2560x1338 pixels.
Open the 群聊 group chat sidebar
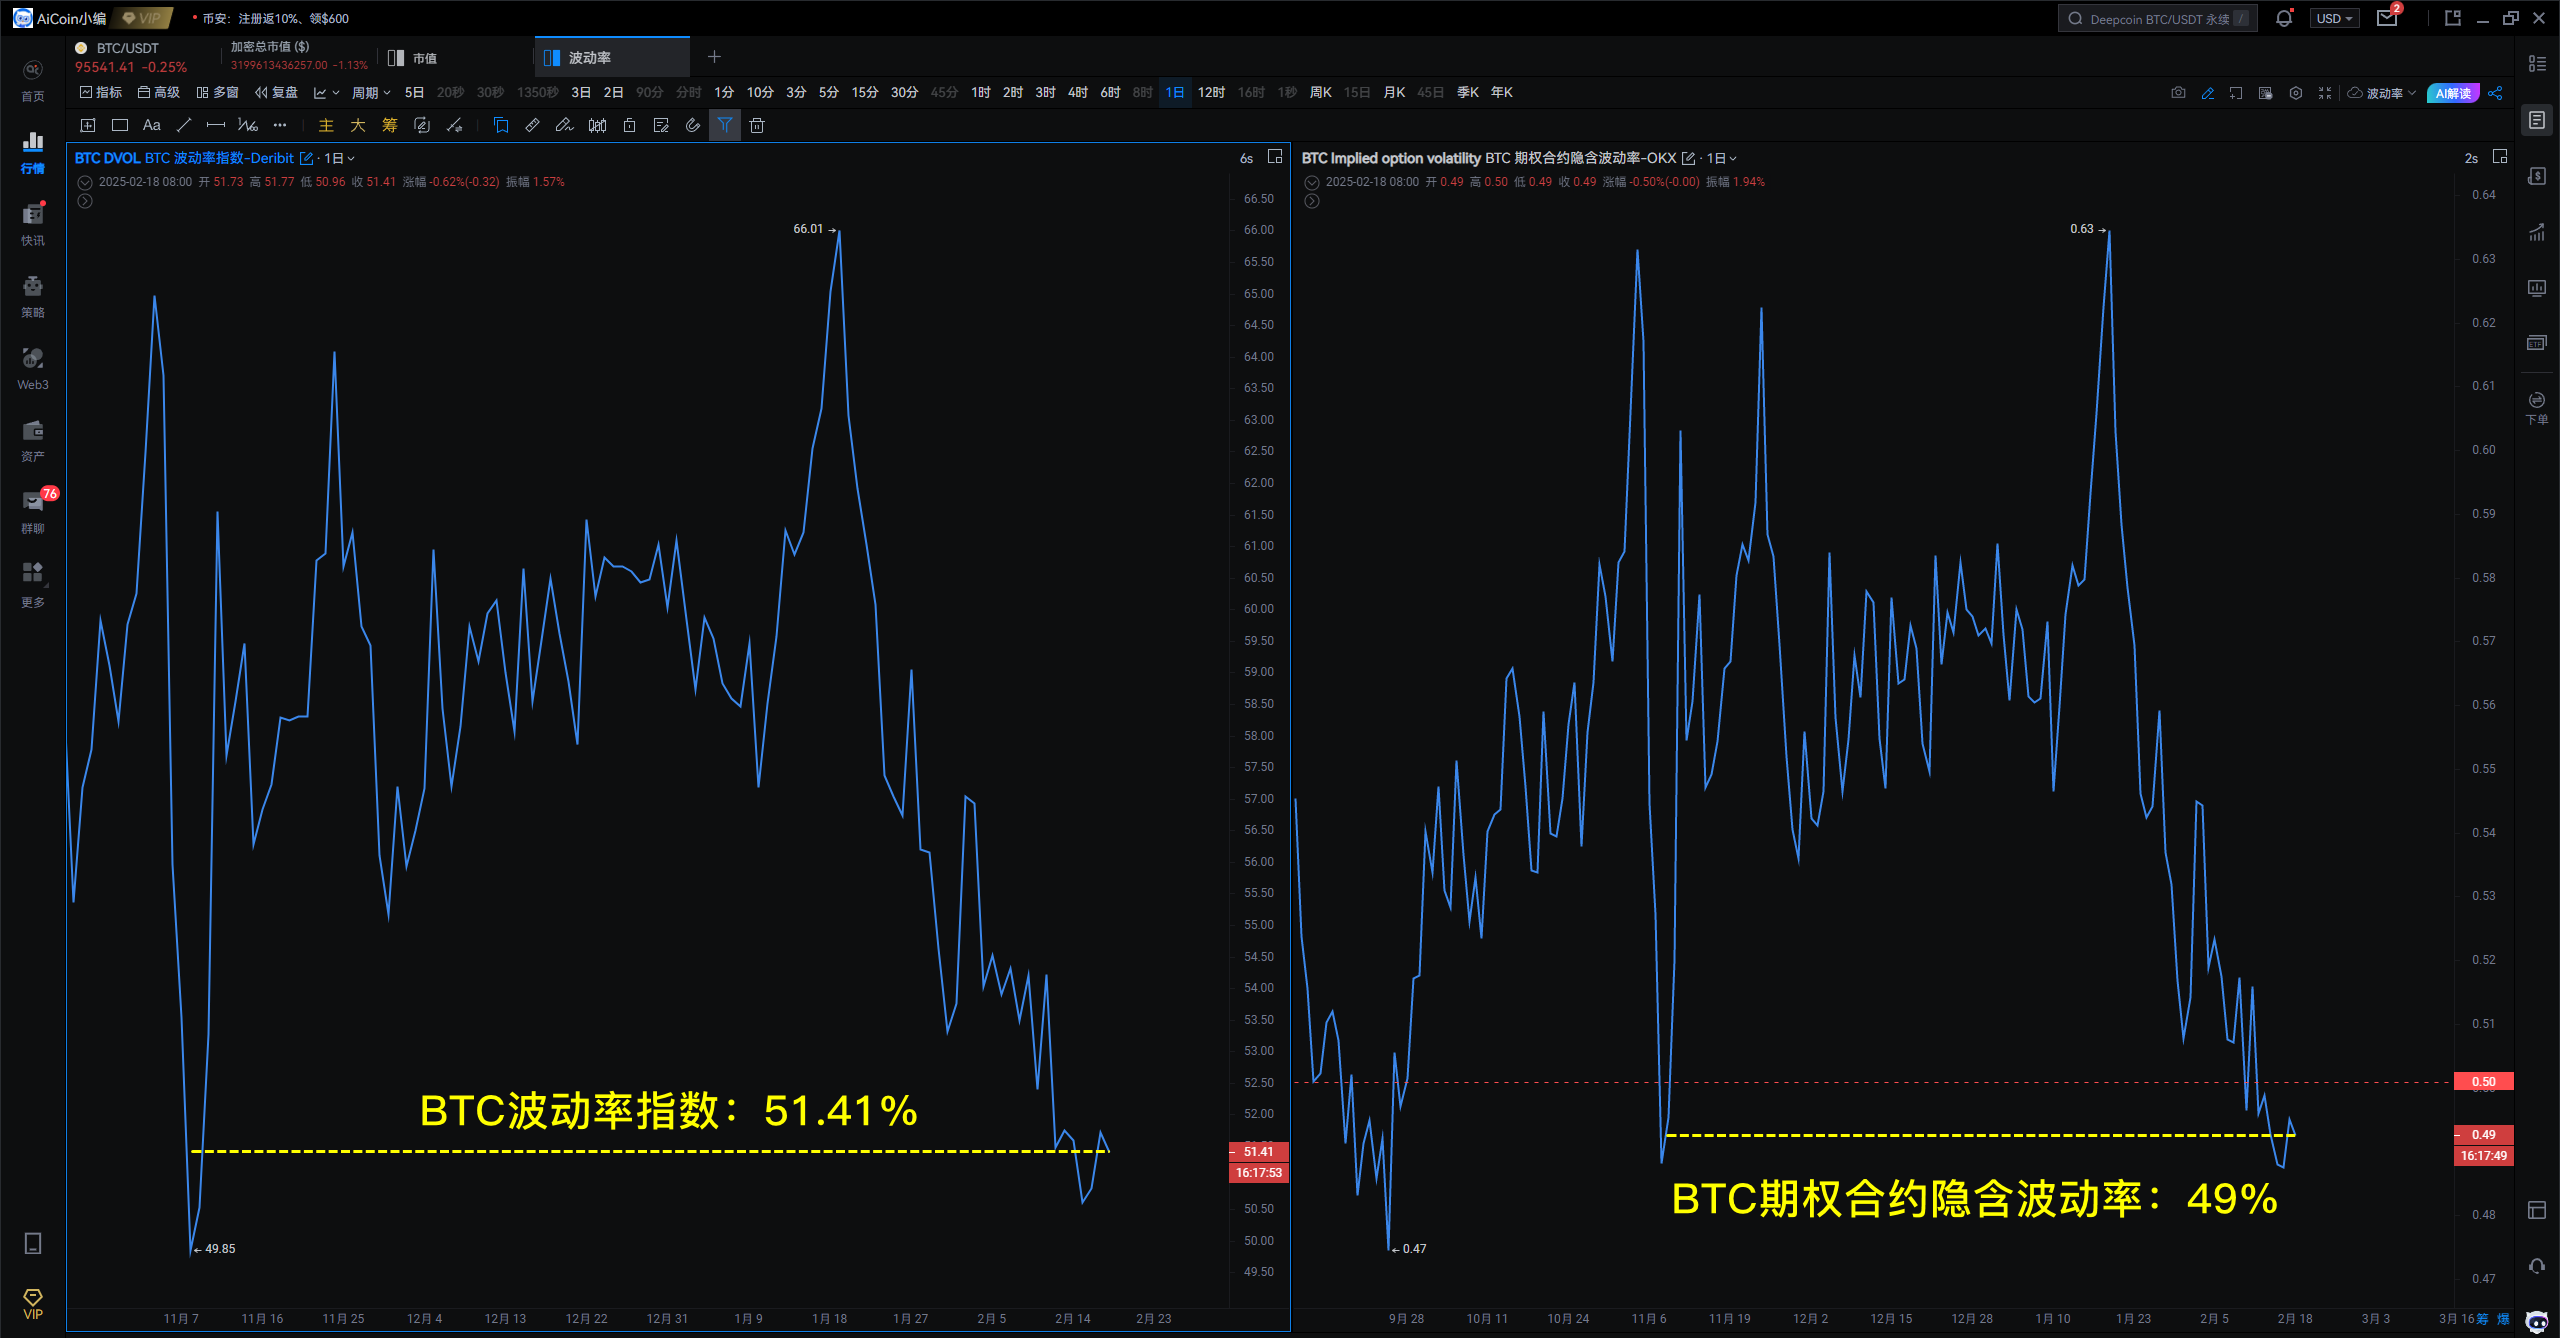tap(33, 512)
